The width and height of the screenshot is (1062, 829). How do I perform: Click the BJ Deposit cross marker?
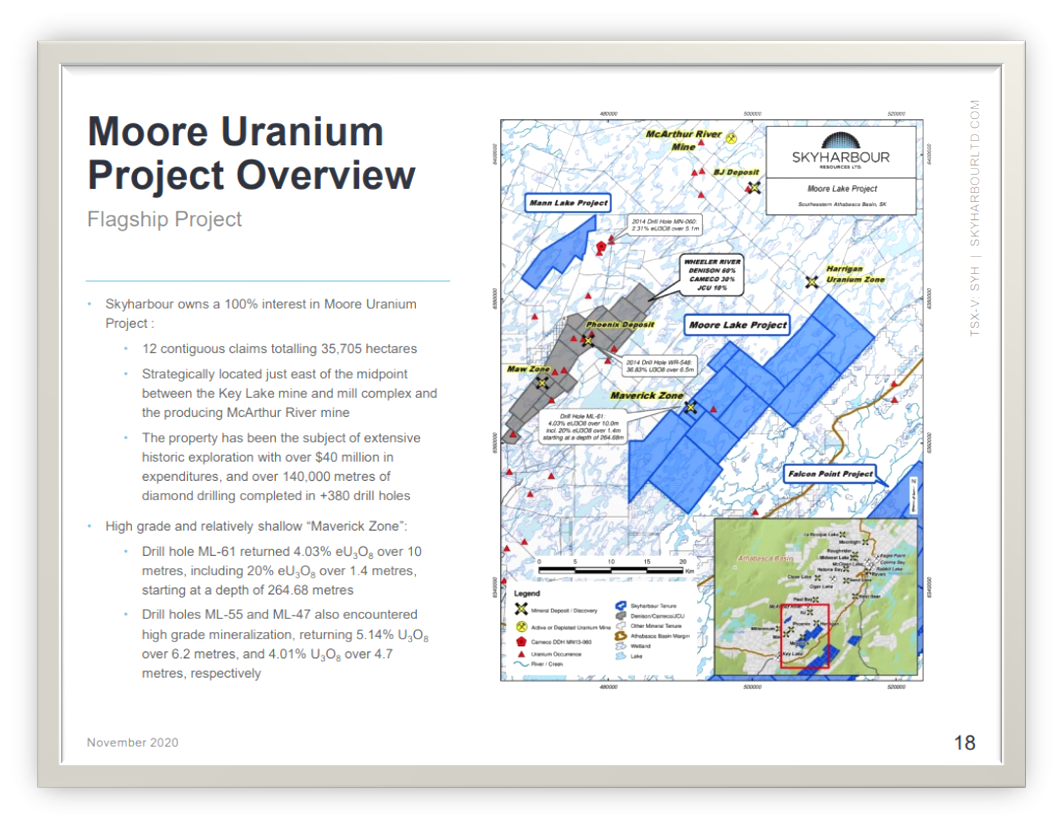click(x=754, y=187)
